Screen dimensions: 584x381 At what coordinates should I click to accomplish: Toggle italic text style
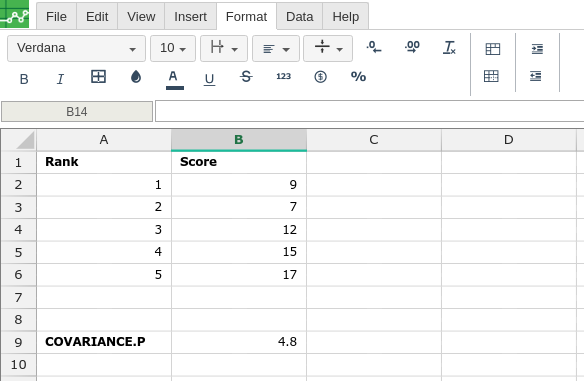tap(60, 79)
